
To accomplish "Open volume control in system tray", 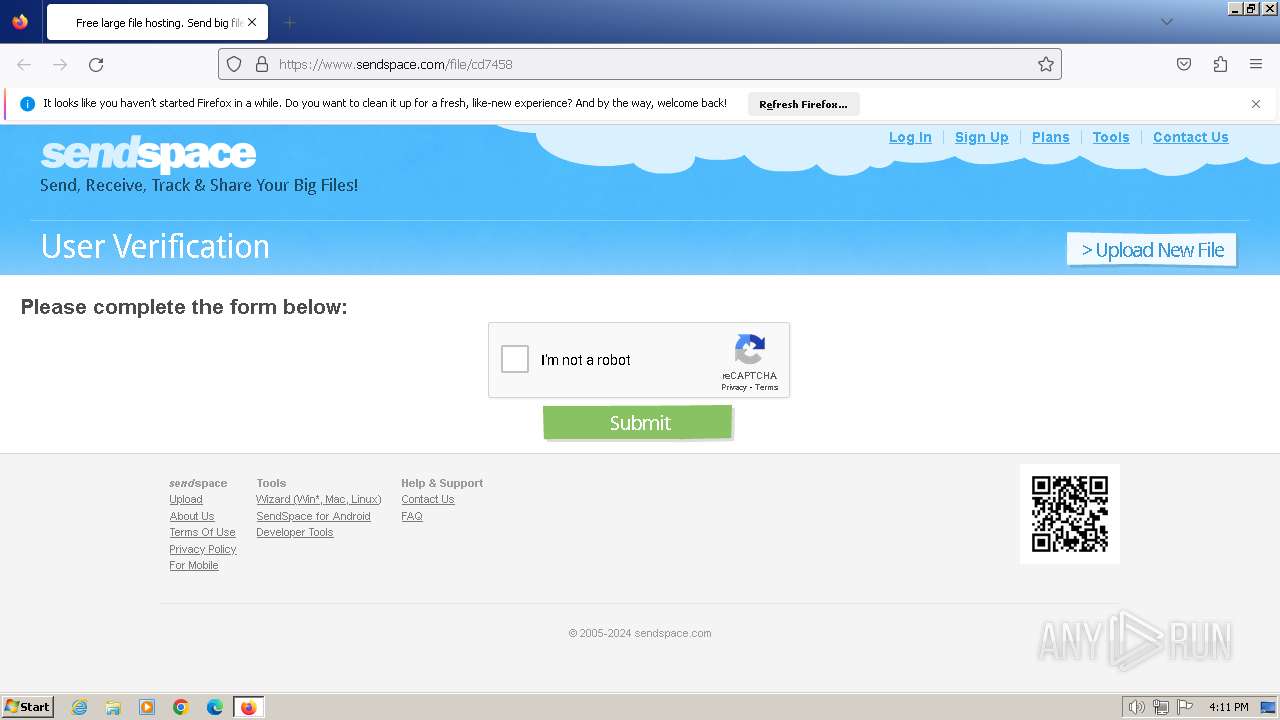I will pyautogui.click(x=1136, y=707).
